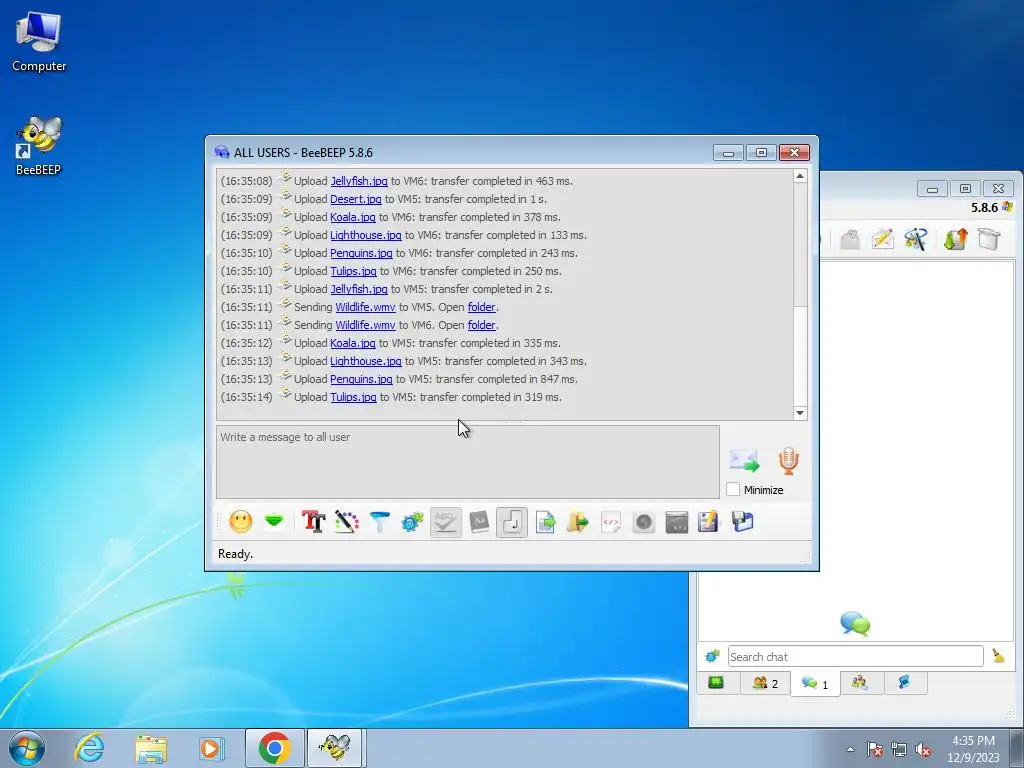Click the grey round disc toolbar icon
1024x768 pixels.
click(644, 522)
